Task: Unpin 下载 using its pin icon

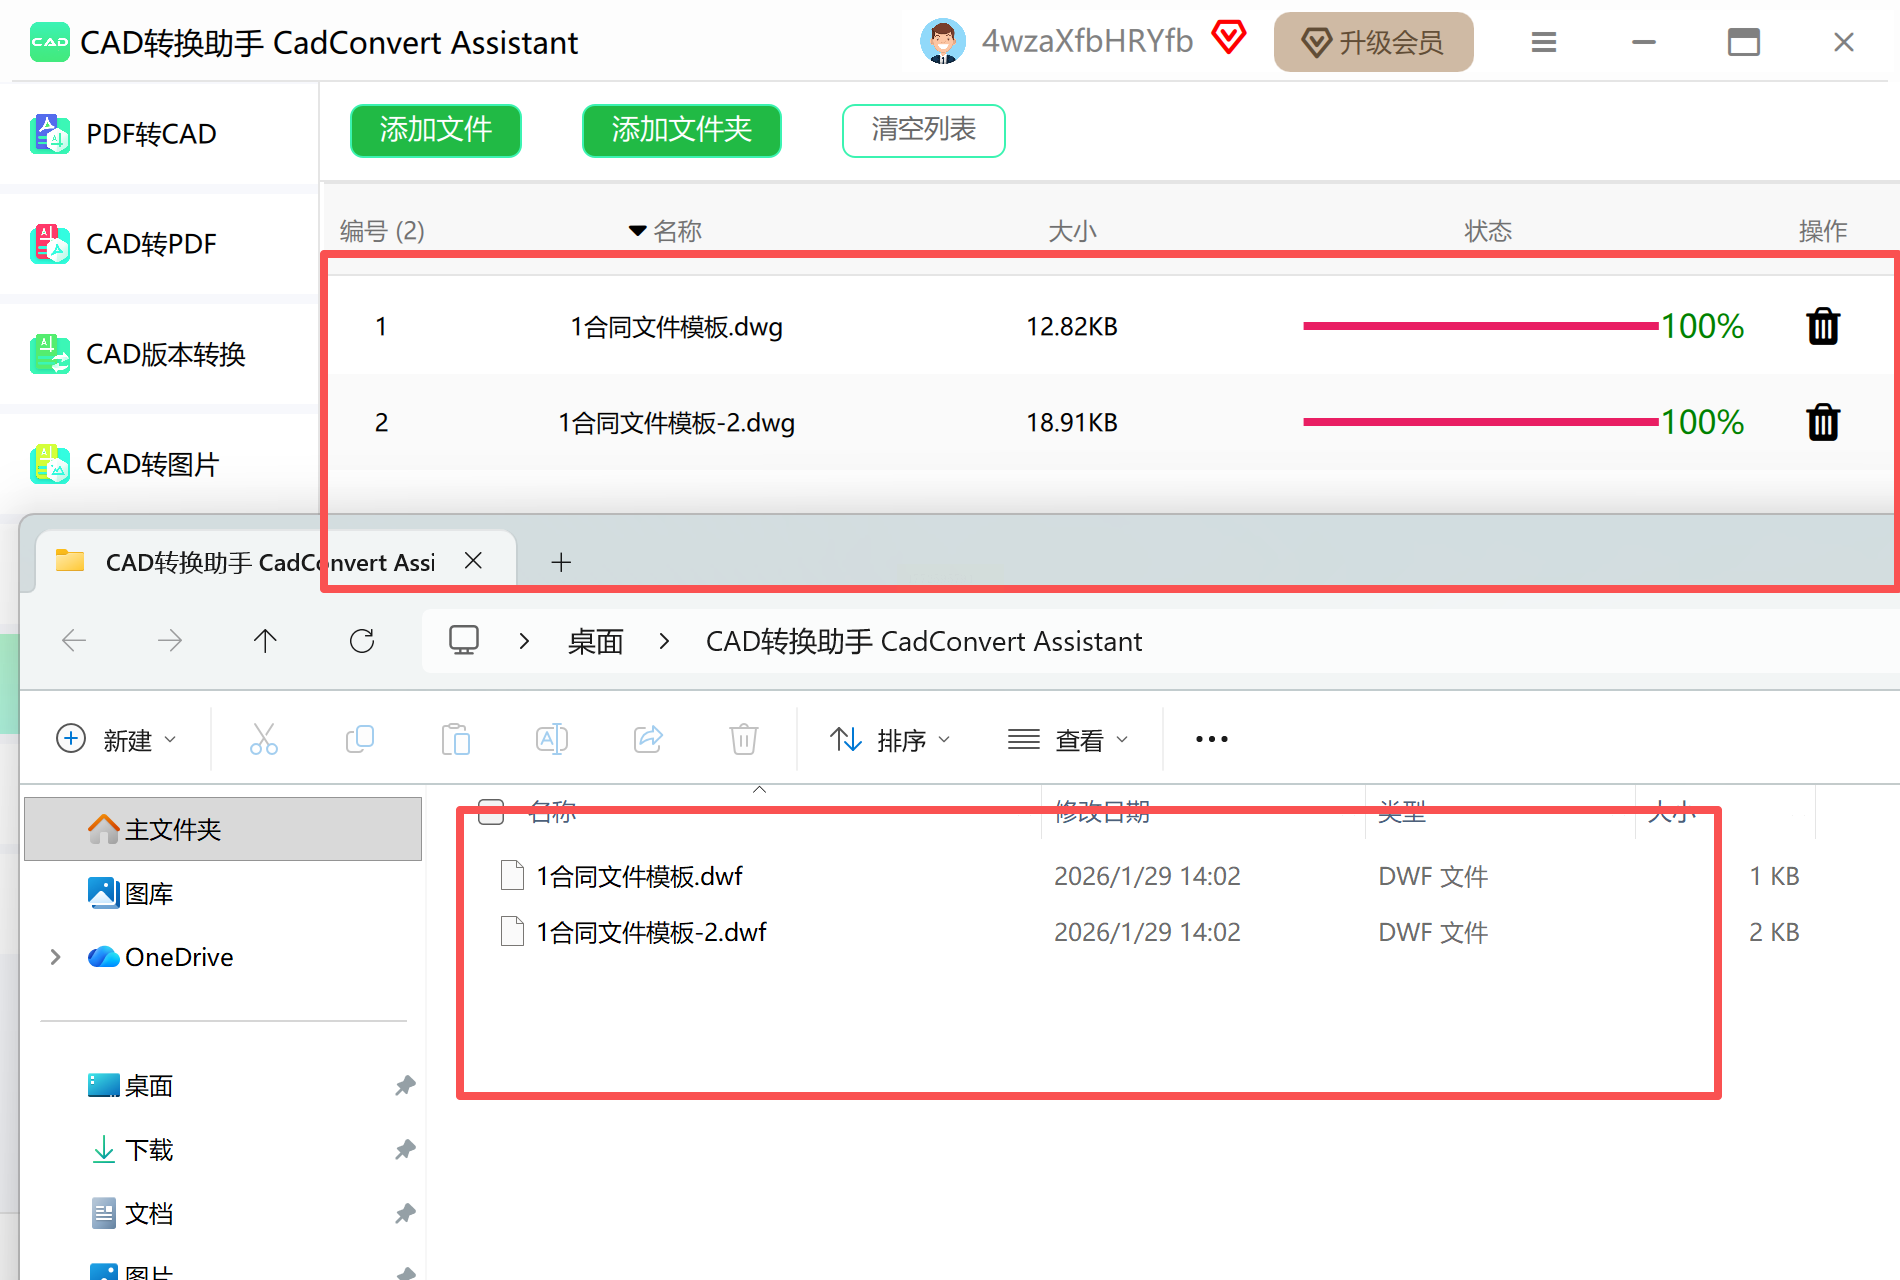Action: tap(405, 1149)
